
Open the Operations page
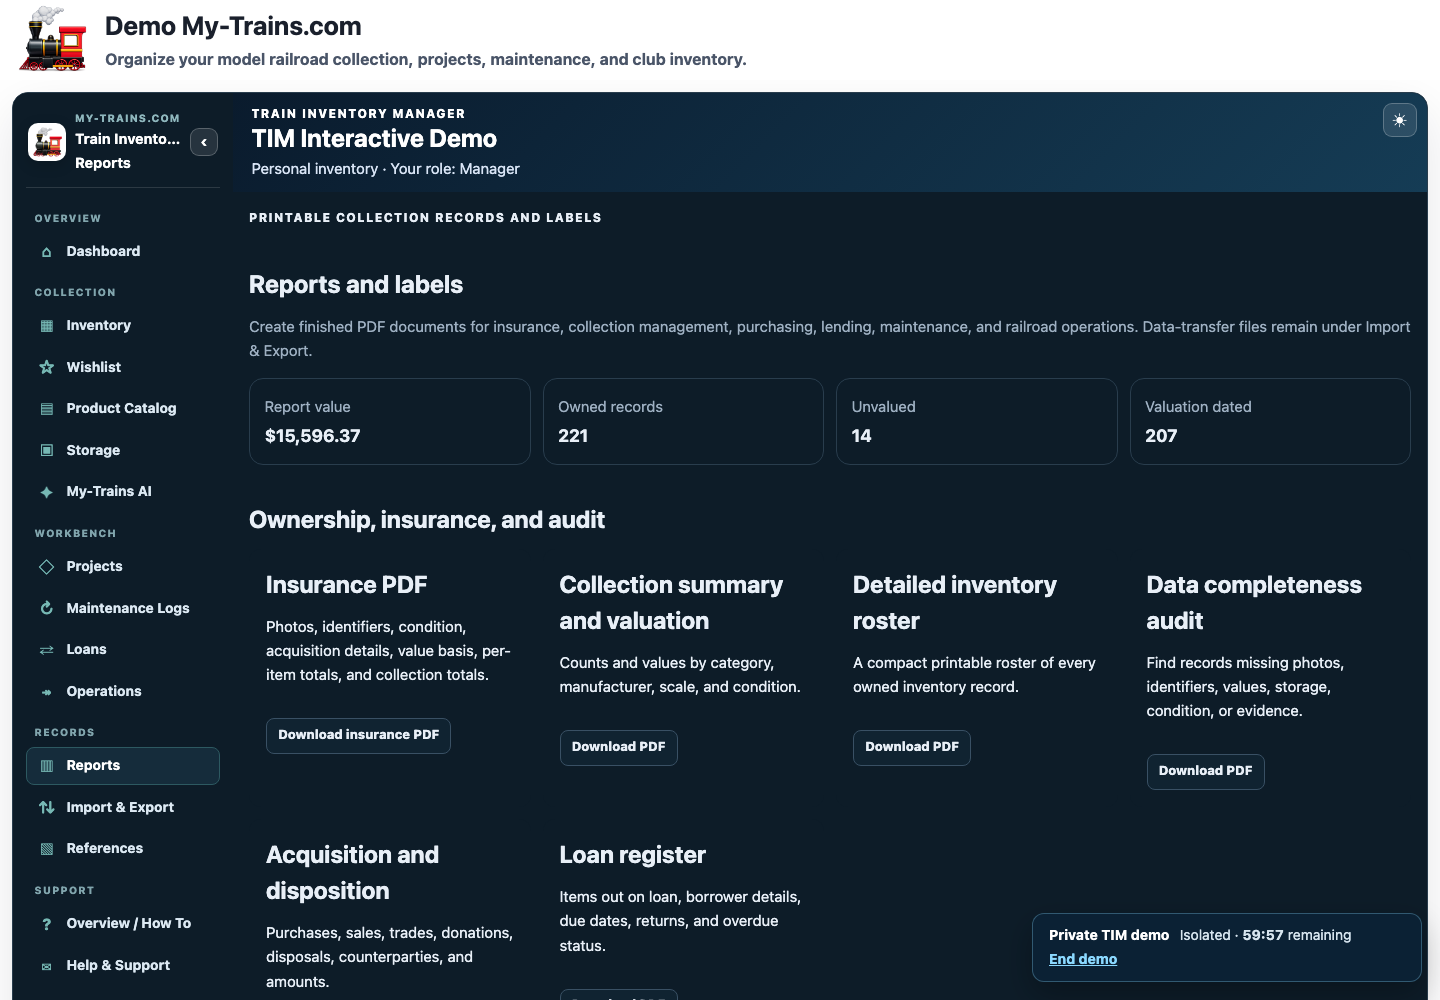tap(123, 691)
